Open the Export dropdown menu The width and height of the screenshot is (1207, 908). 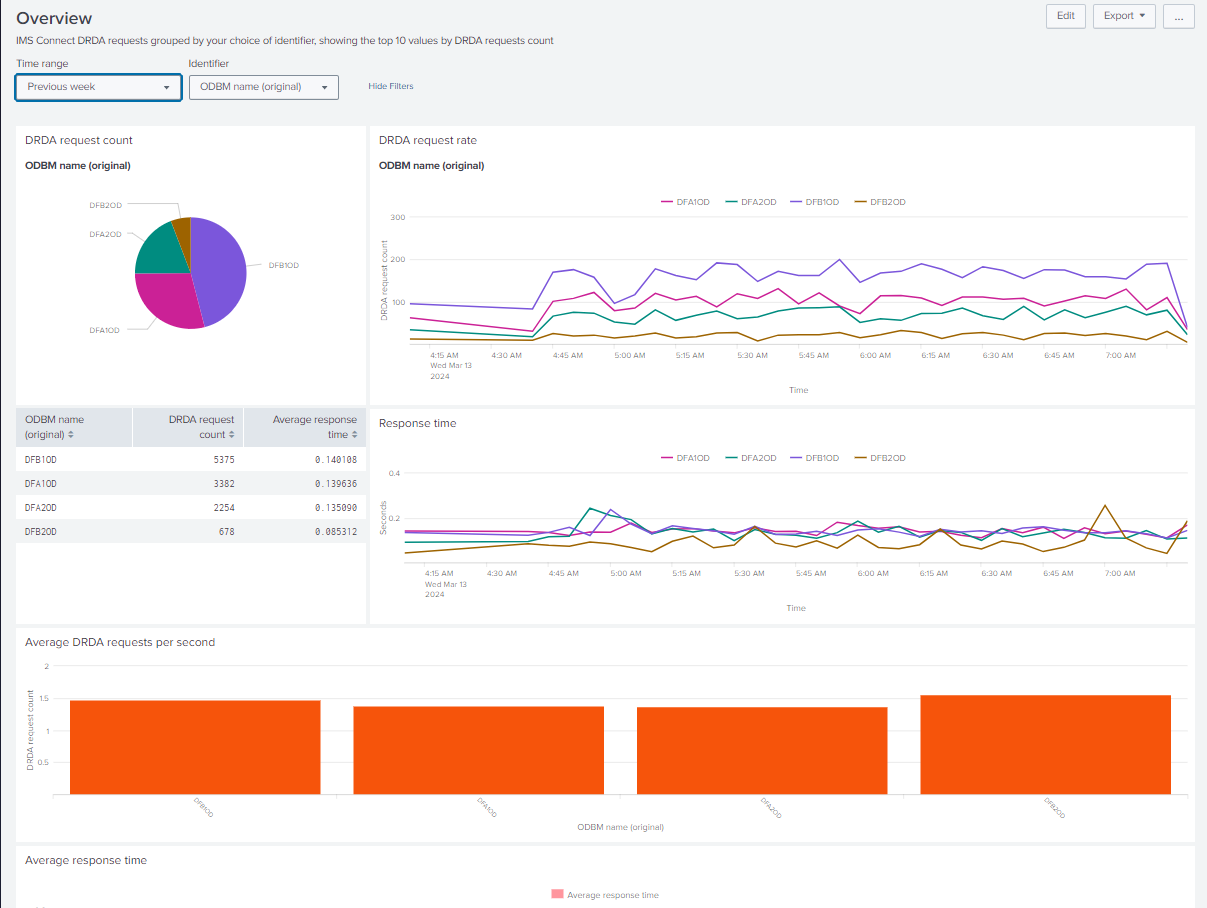coord(1124,16)
